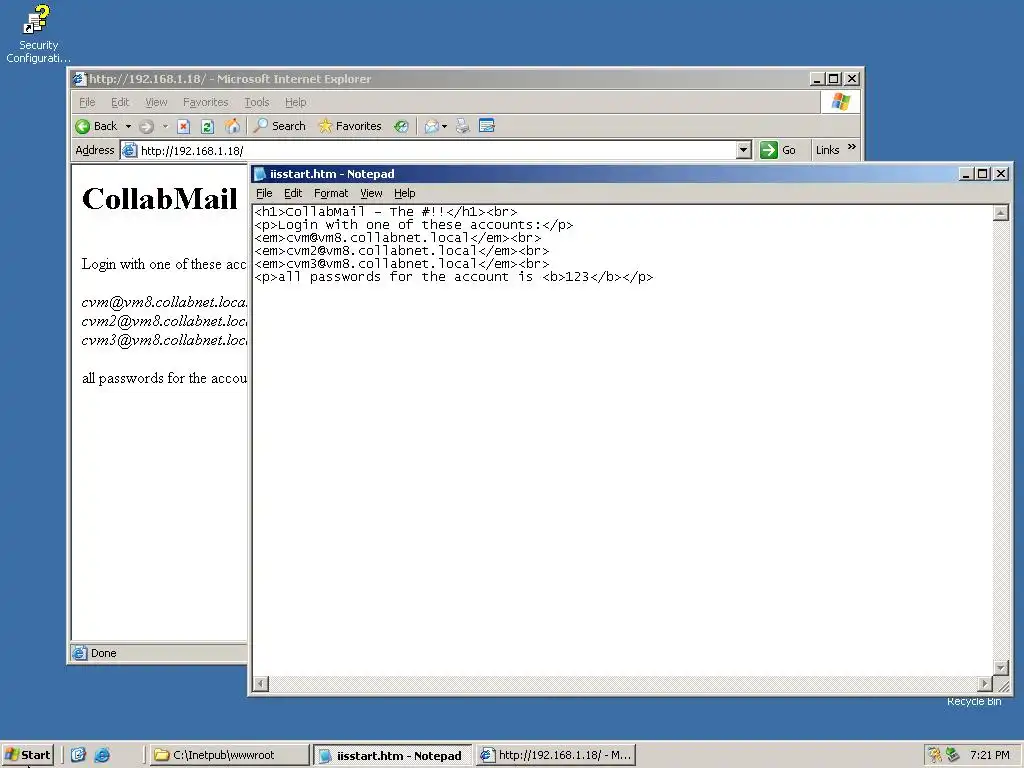Click the Start button

27,755
